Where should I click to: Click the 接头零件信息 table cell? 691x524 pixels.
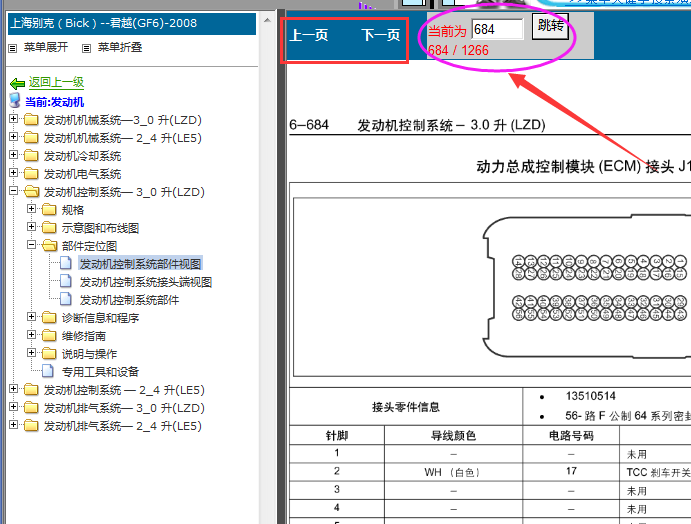tap(406, 407)
